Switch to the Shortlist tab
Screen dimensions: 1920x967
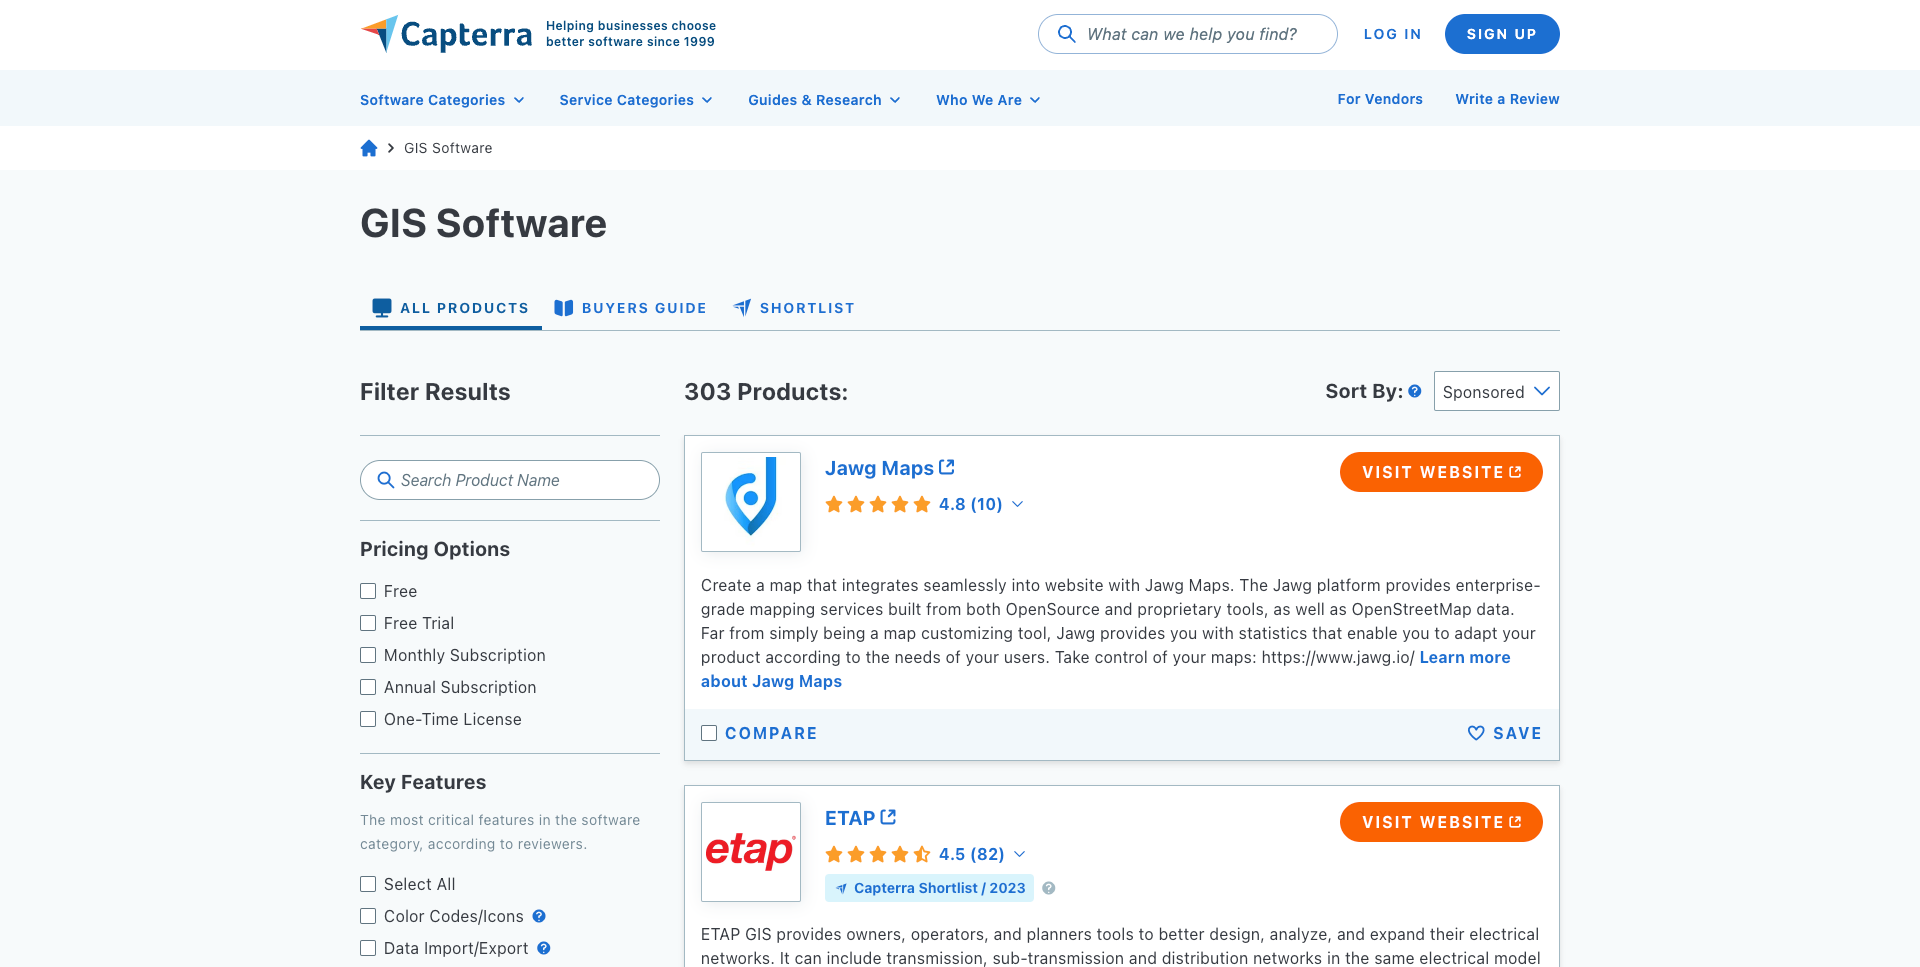[x=794, y=308]
